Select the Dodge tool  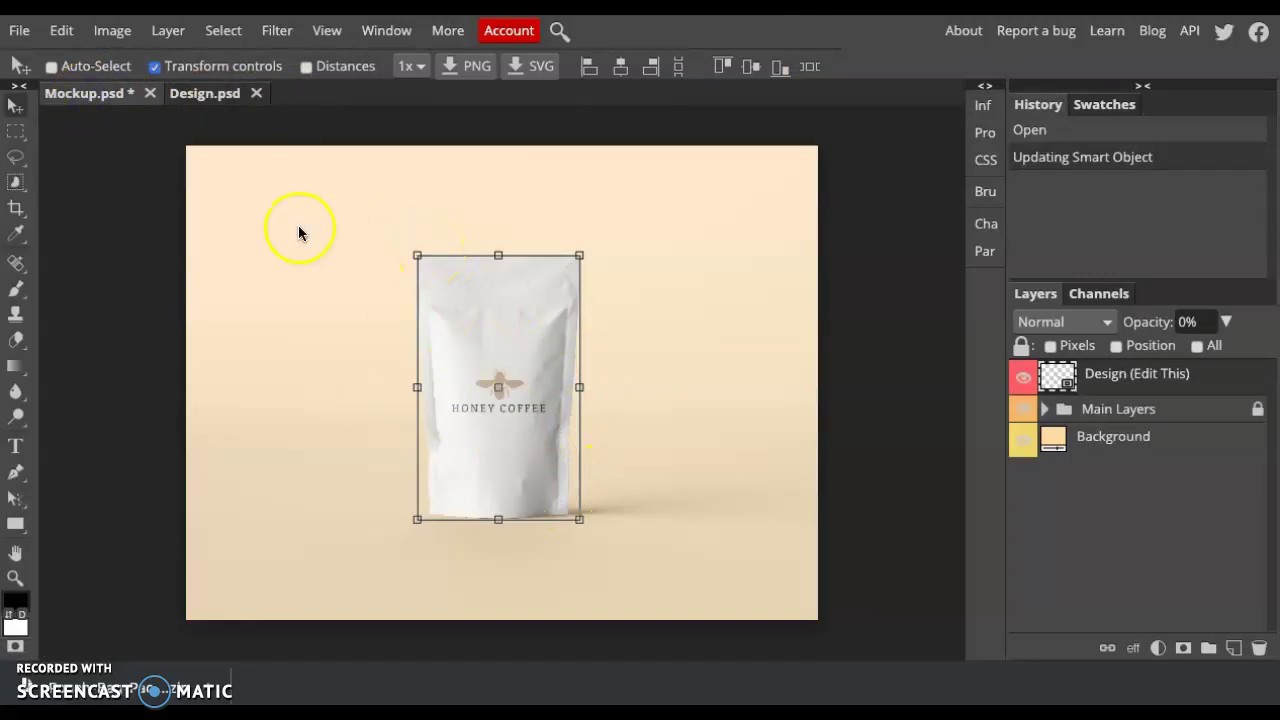tap(15, 418)
